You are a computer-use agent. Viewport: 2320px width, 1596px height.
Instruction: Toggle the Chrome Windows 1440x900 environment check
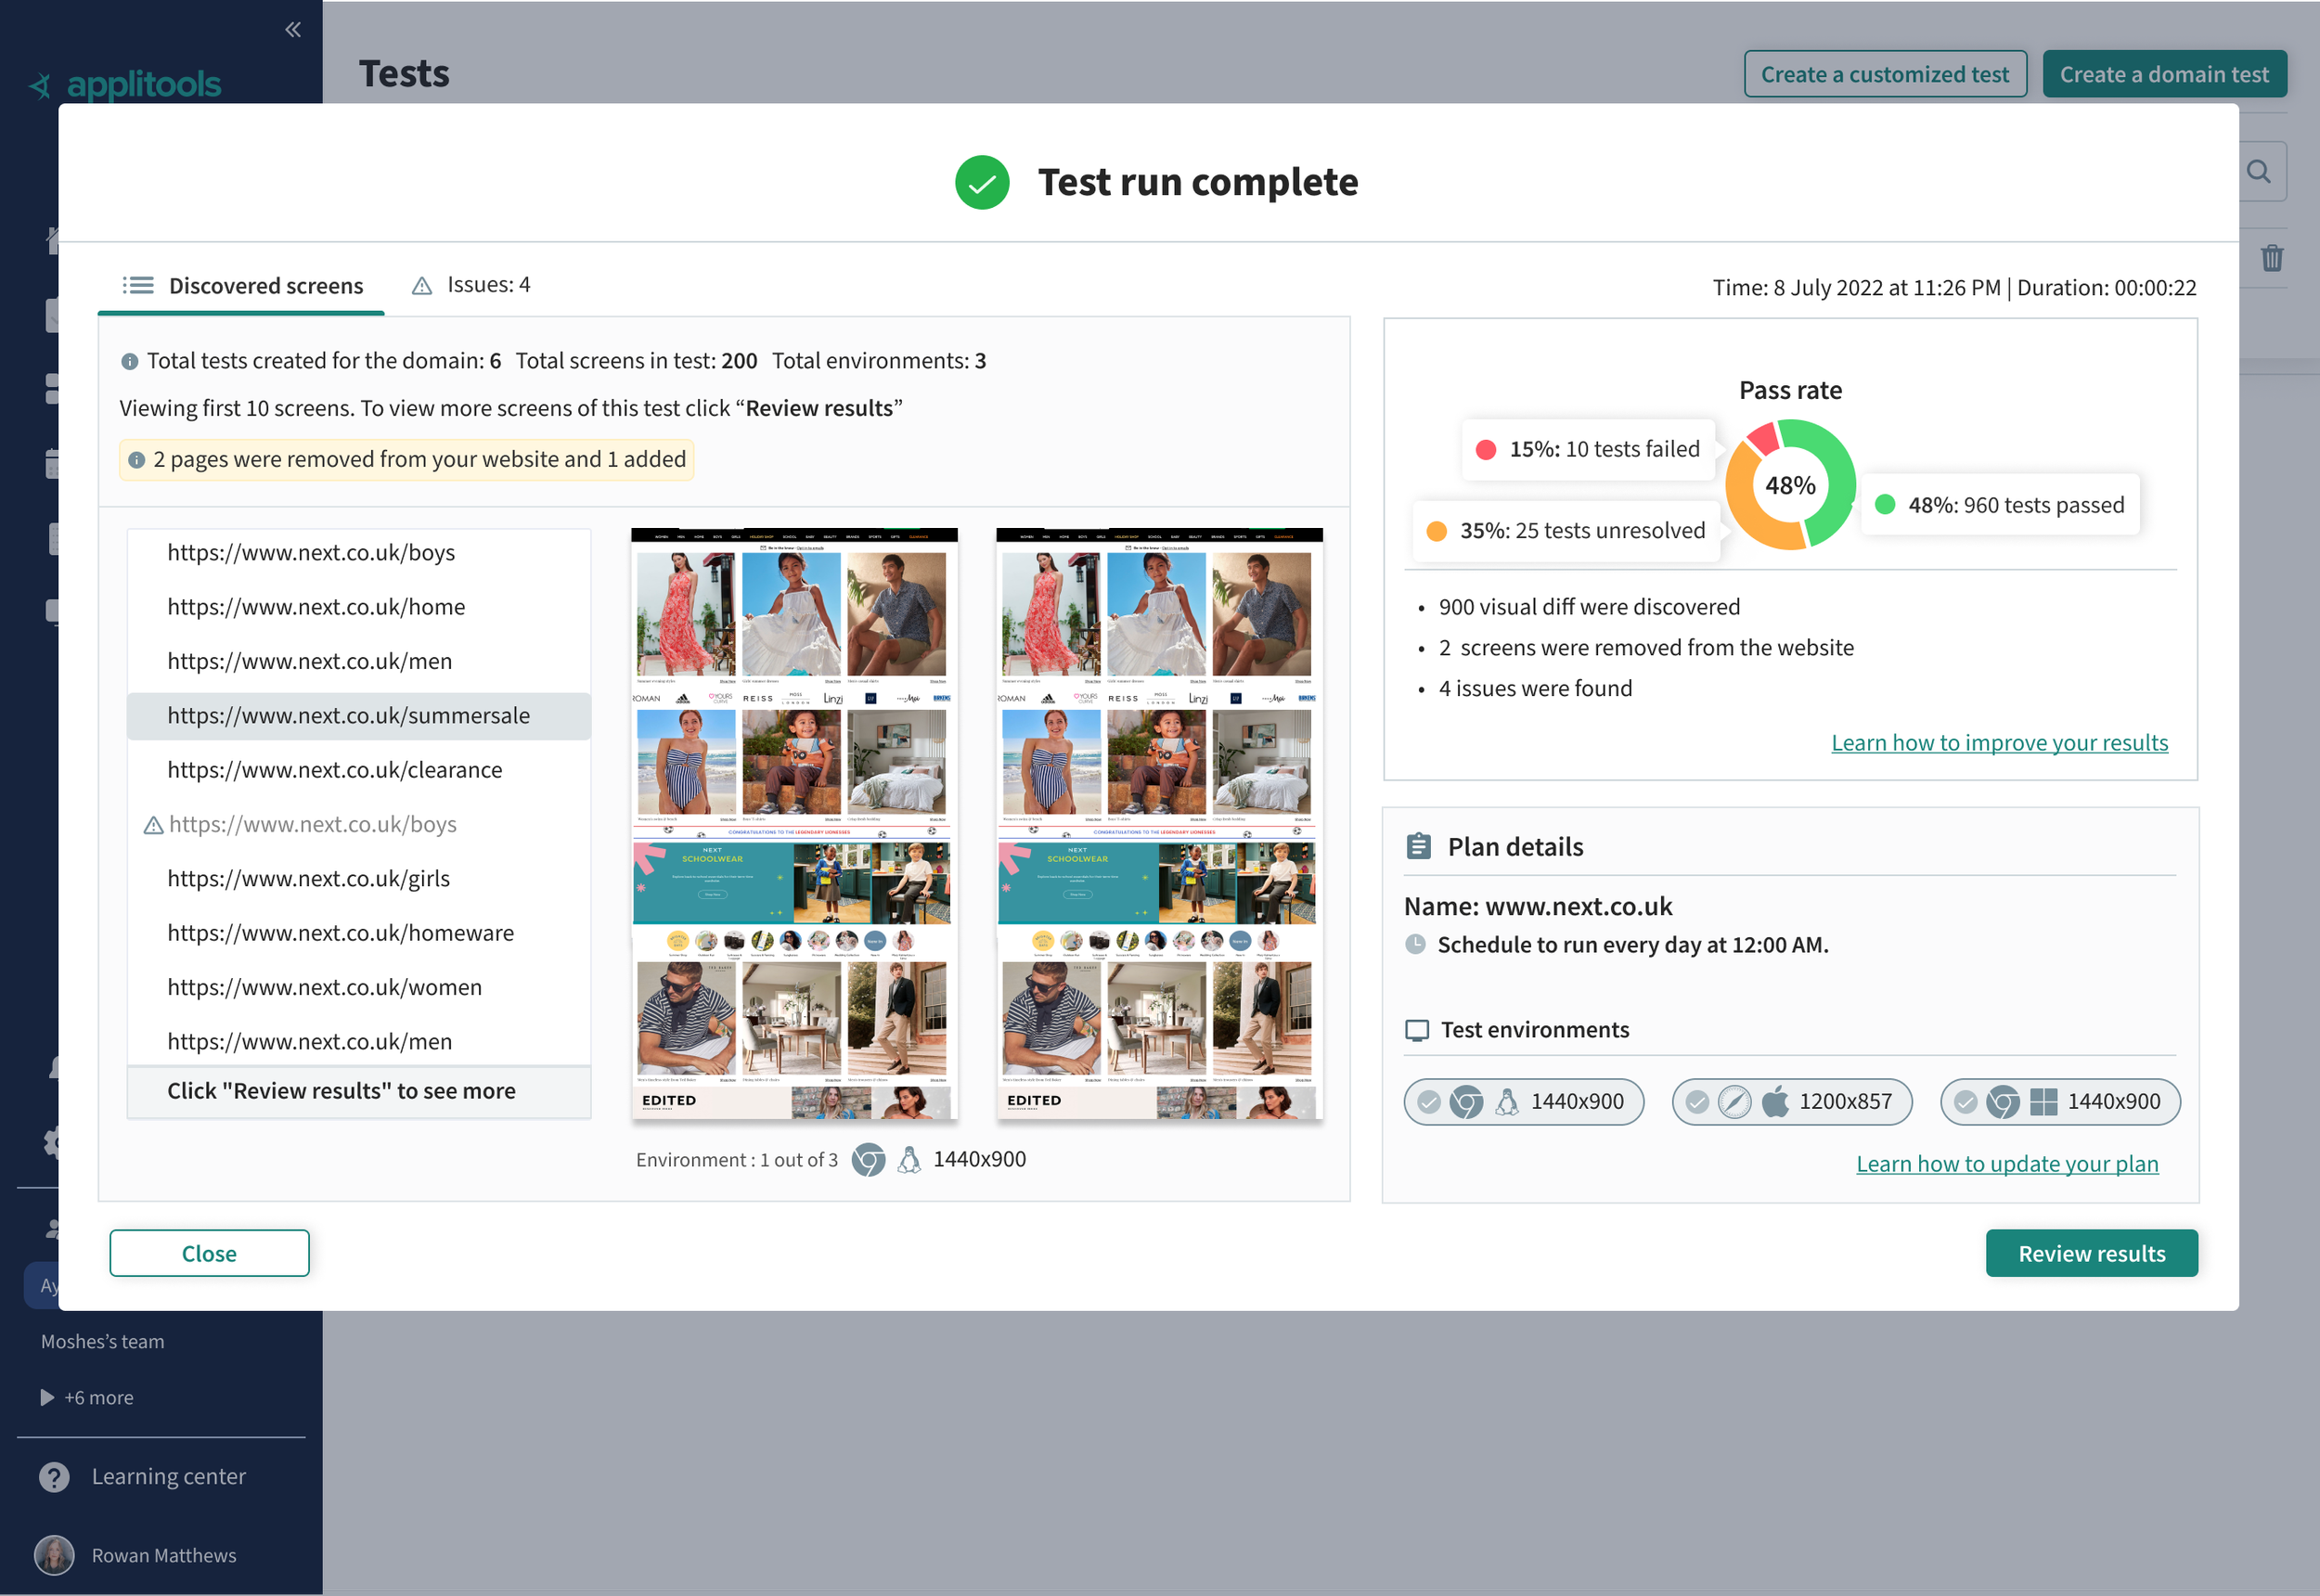pos(1965,1102)
